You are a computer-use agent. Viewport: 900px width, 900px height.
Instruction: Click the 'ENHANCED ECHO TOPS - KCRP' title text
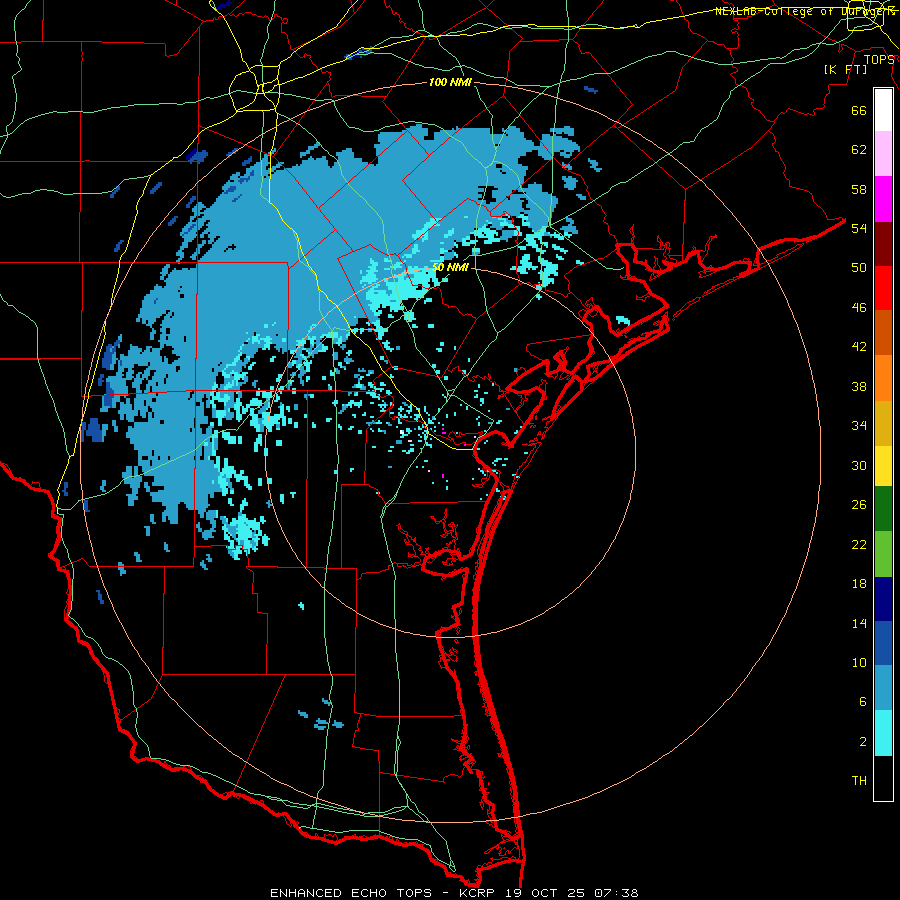[383, 893]
